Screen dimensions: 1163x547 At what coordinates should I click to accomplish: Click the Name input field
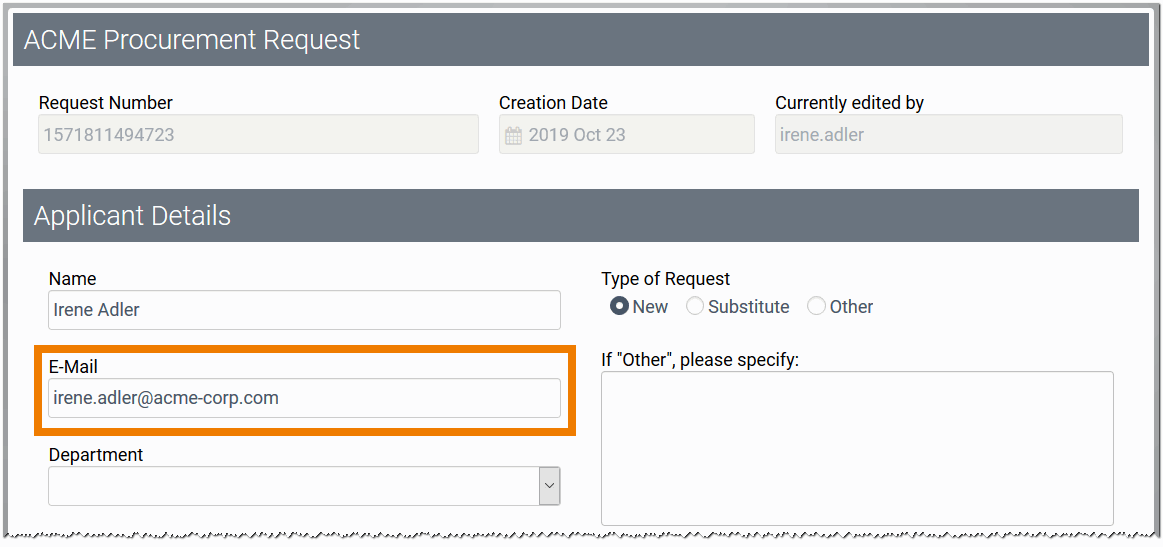click(x=304, y=310)
